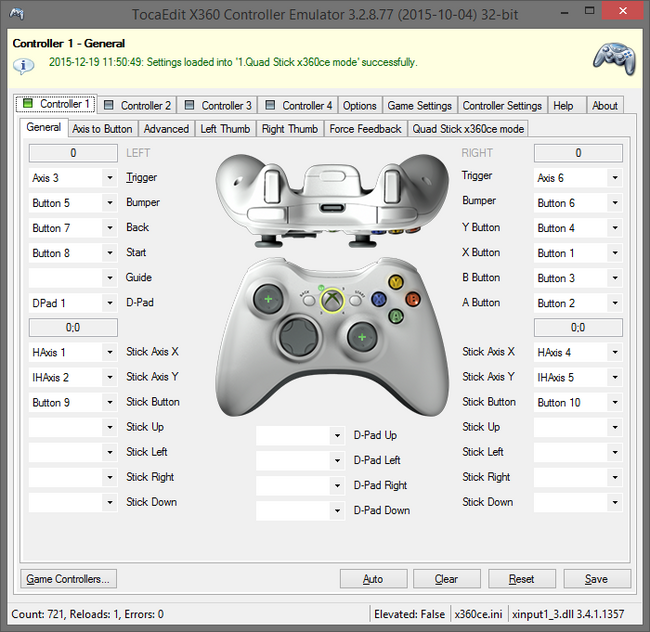Image resolution: width=650 pixels, height=632 pixels.
Task: Expand the Start Button 8 dropdown
Action: [110, 253]
